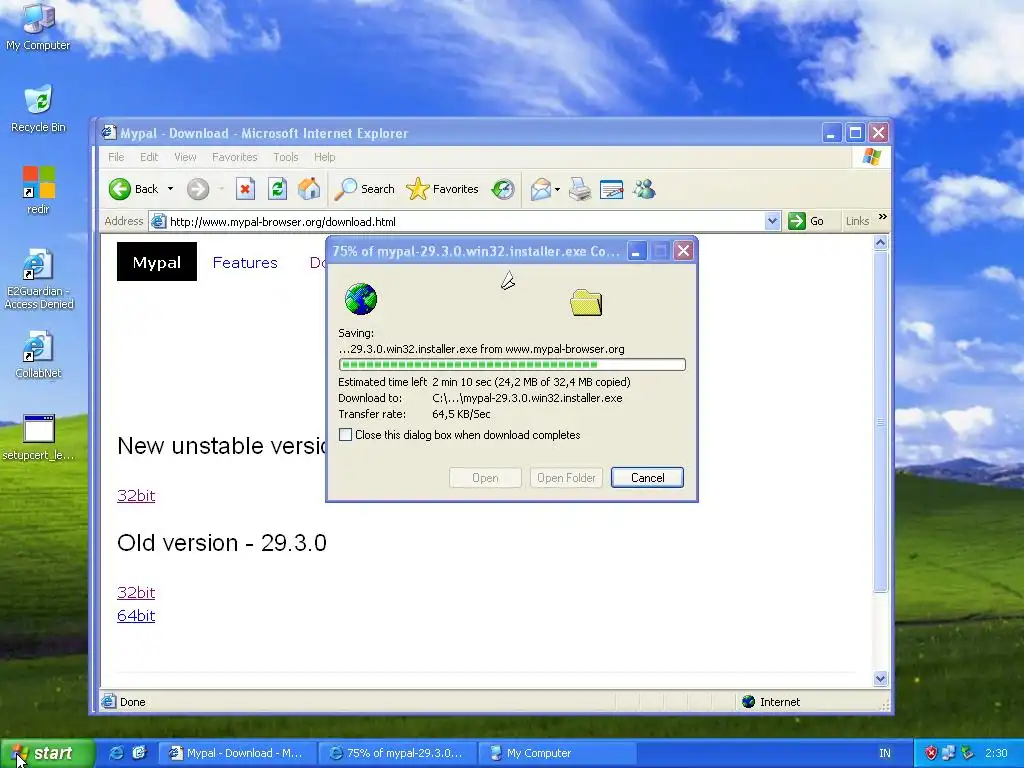The width and height of the screenshot is (1024, 768).
Task: Open the View menu
Action: (185, 157)
